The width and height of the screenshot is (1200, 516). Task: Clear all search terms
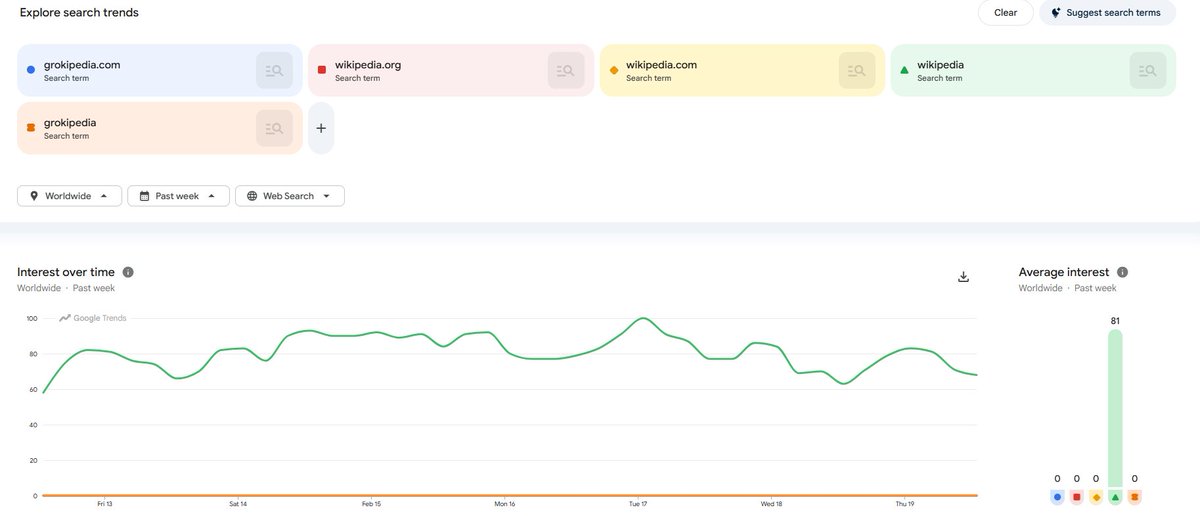pos(1006,13)
